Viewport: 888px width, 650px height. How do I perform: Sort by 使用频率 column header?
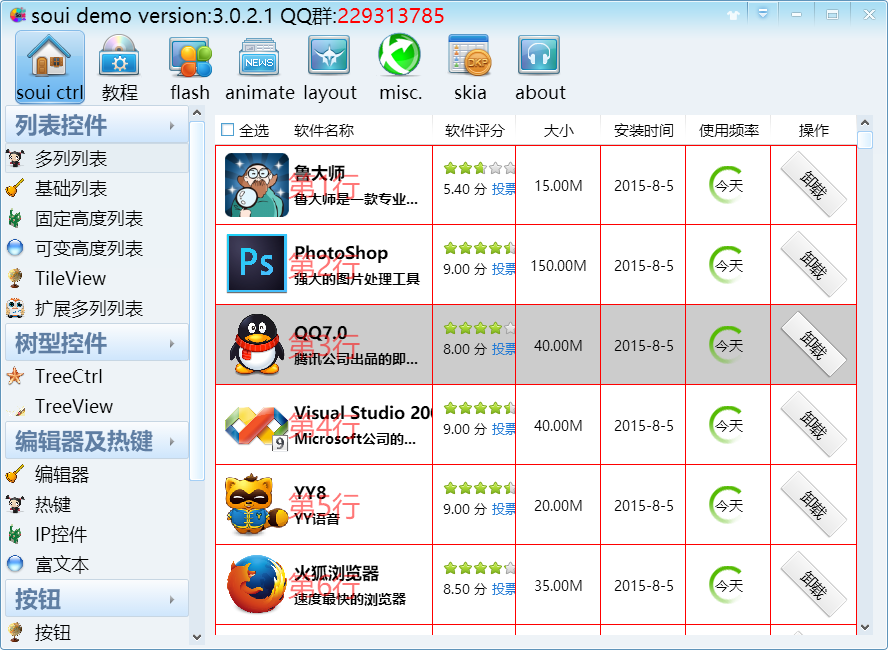tap(728, 130)
